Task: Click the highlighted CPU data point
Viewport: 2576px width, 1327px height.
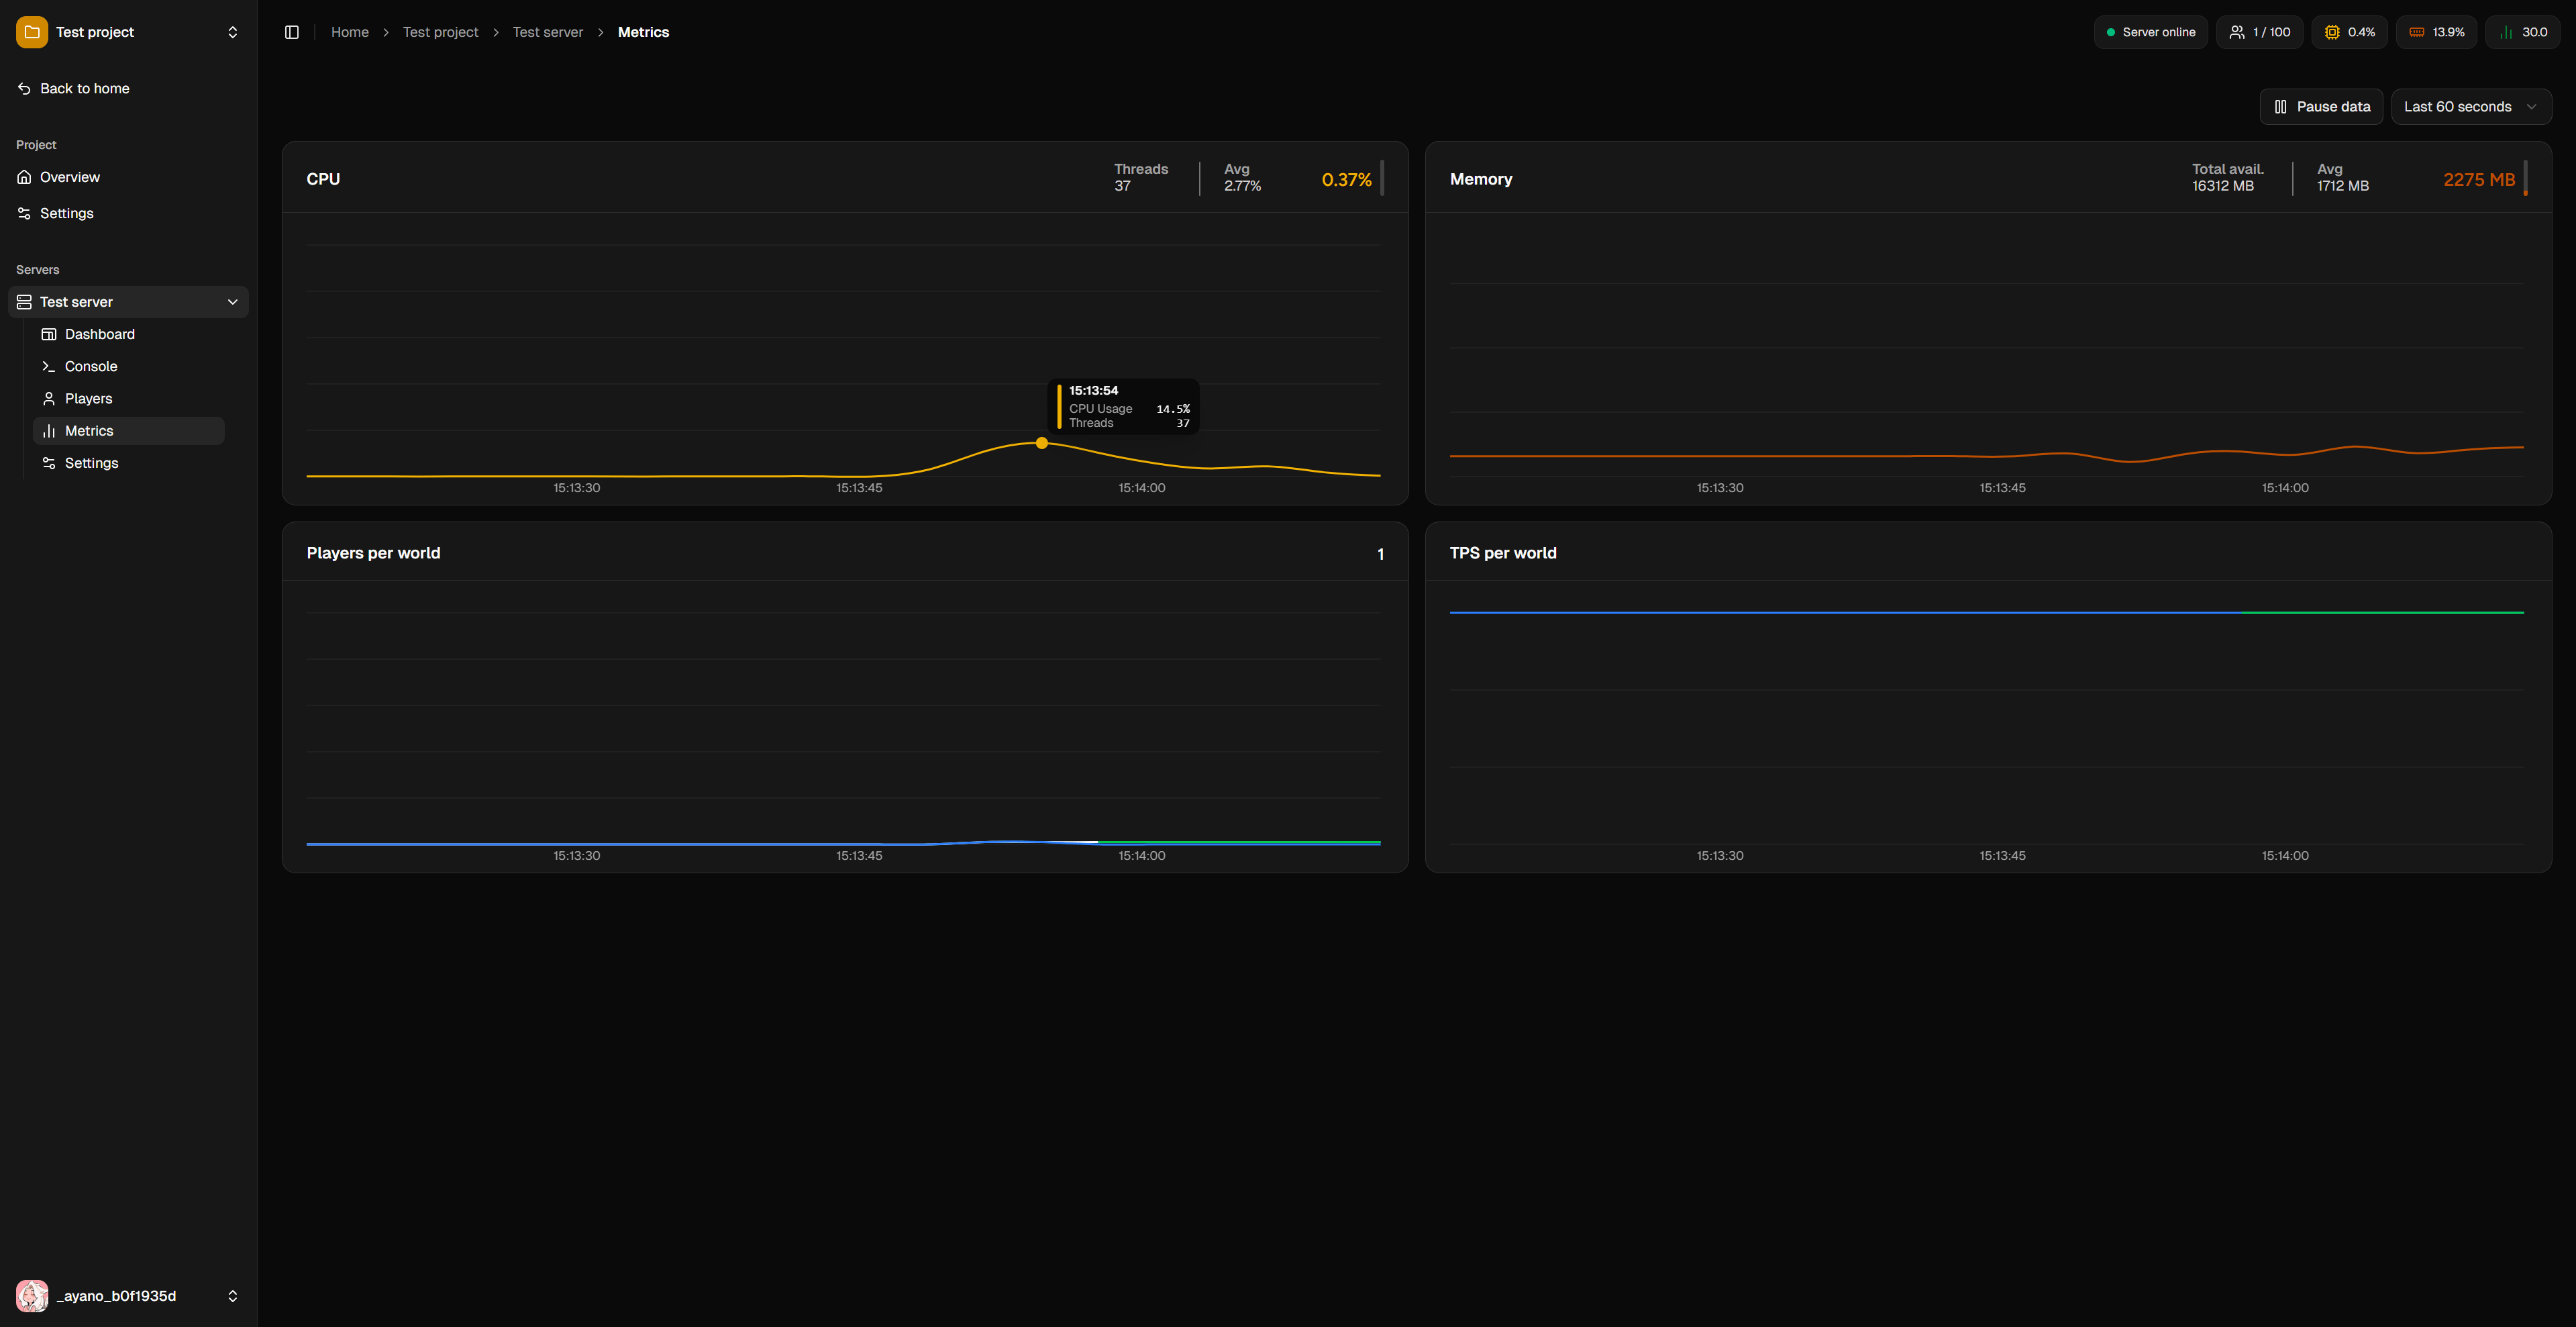Action: (1042, 443)
